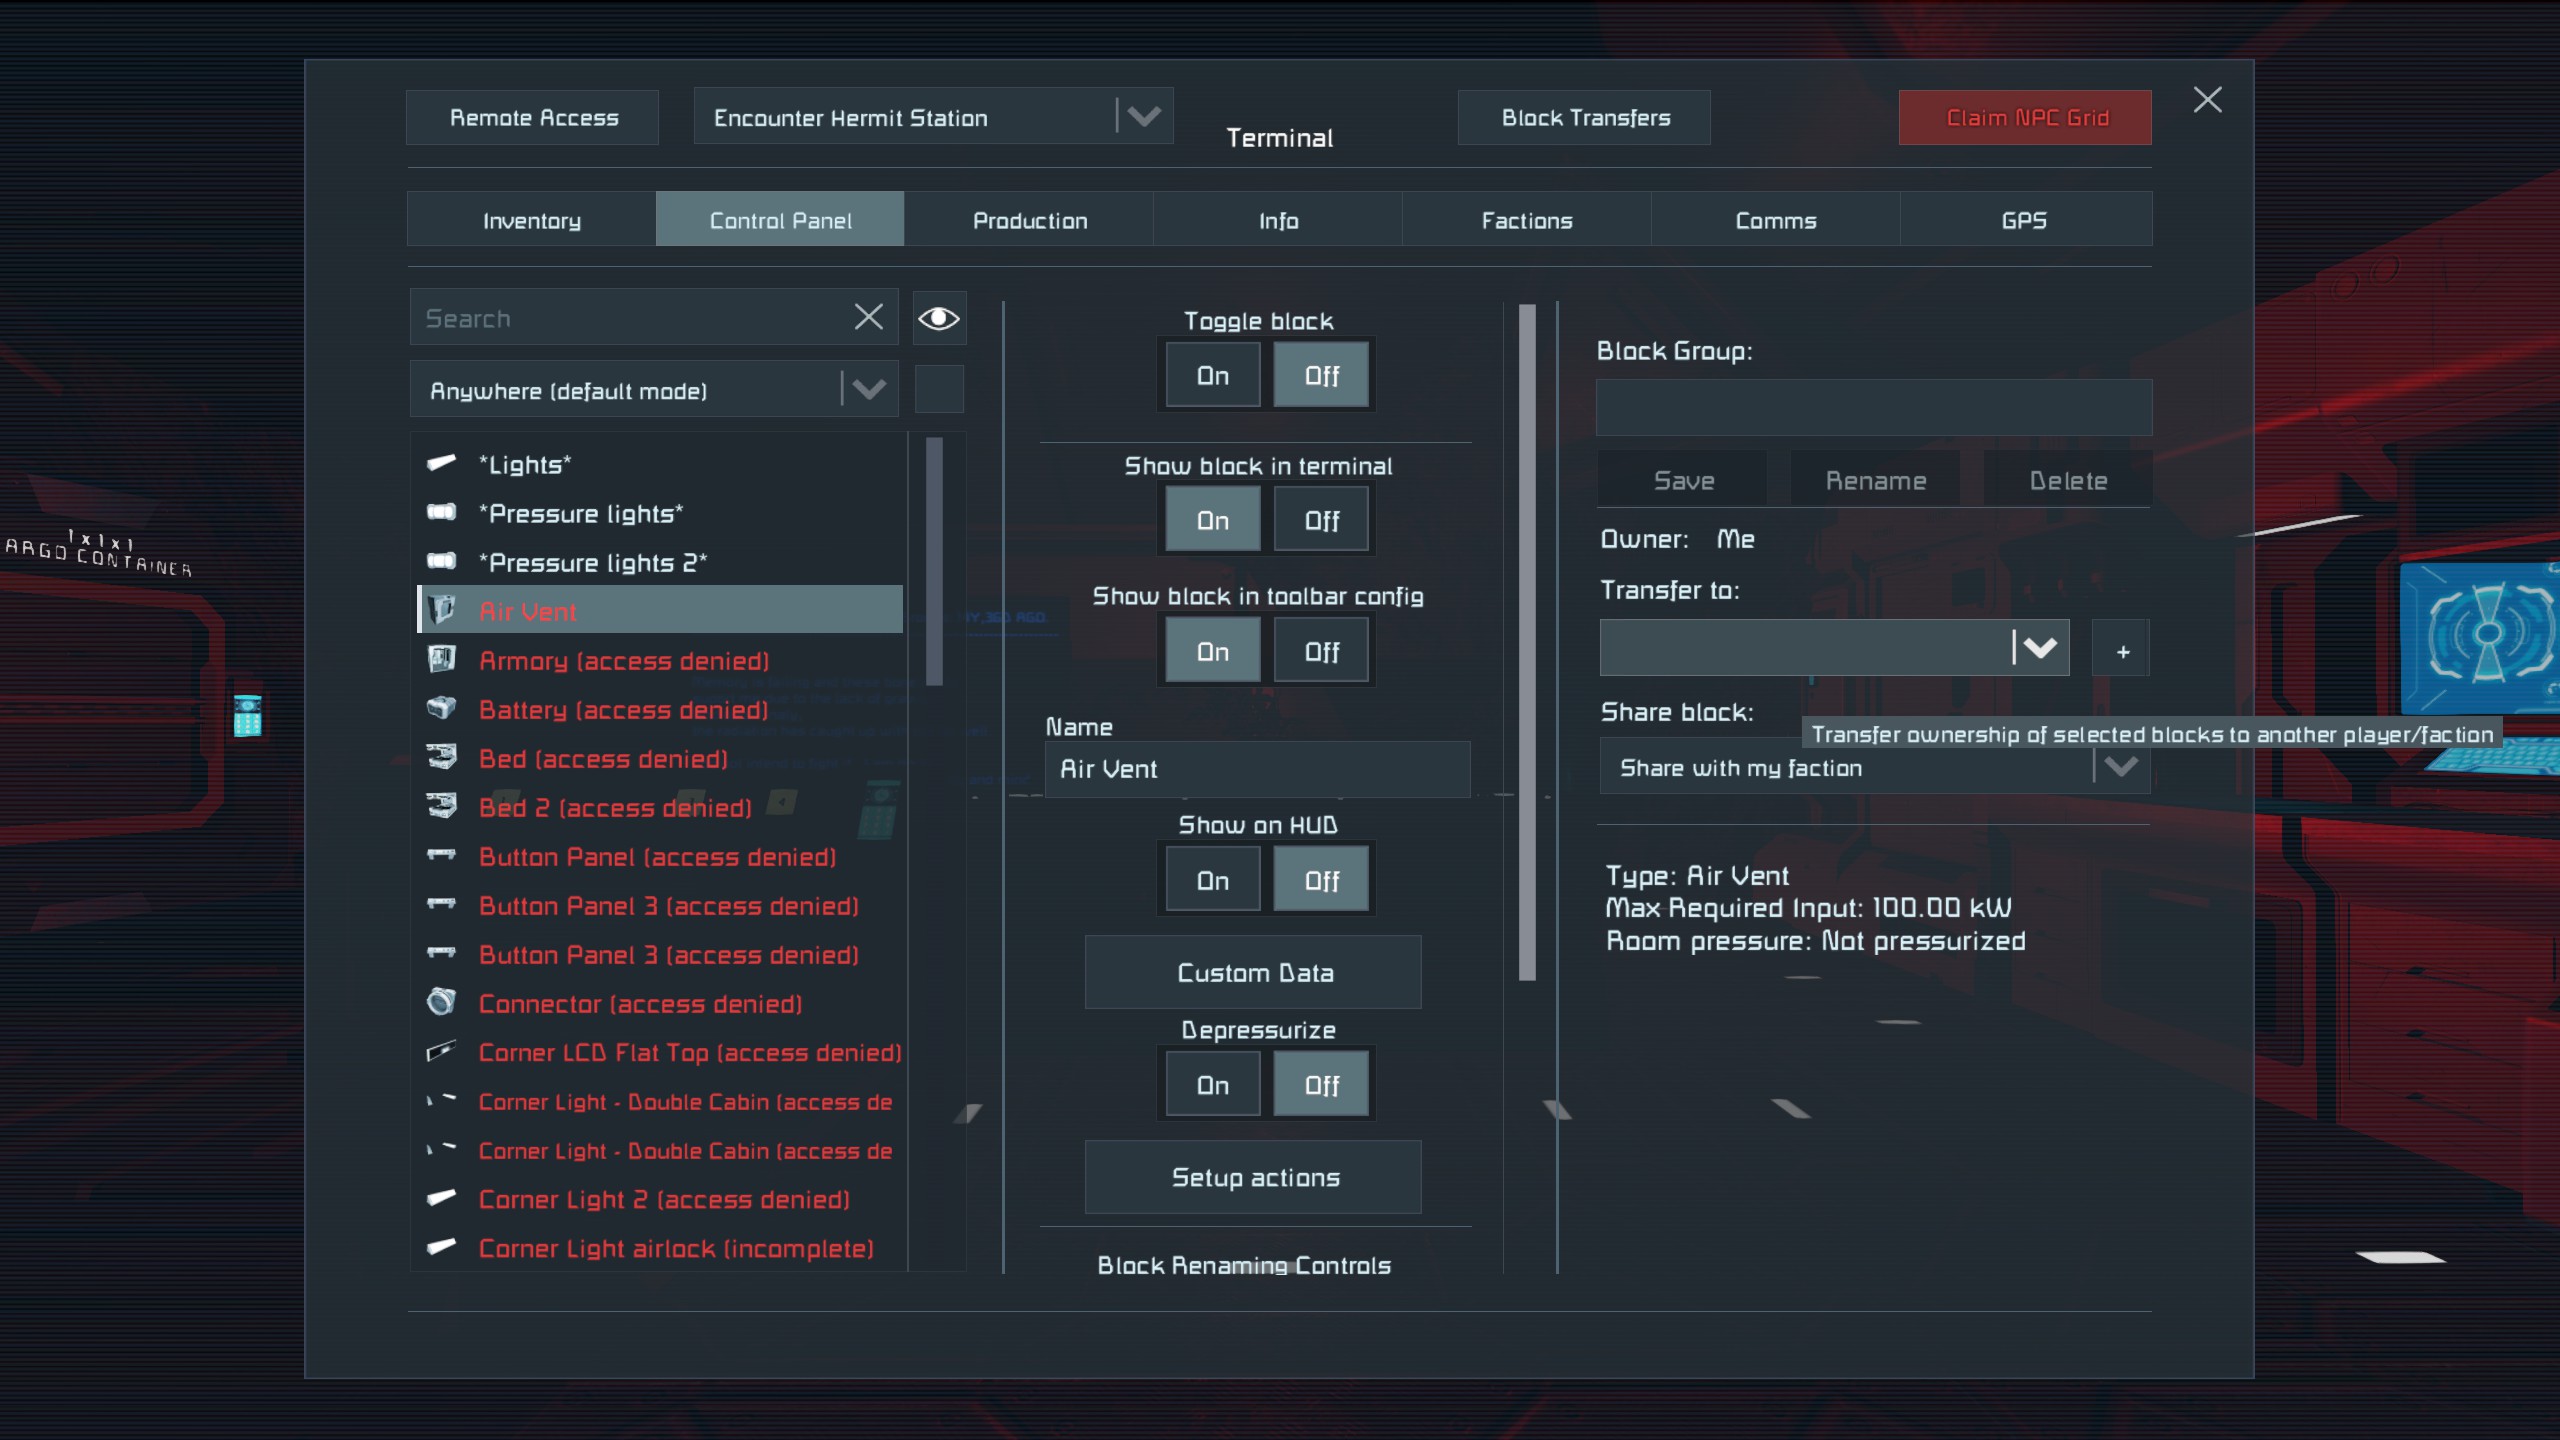Click the block list vertical scrollbar

tap(934, 562)
